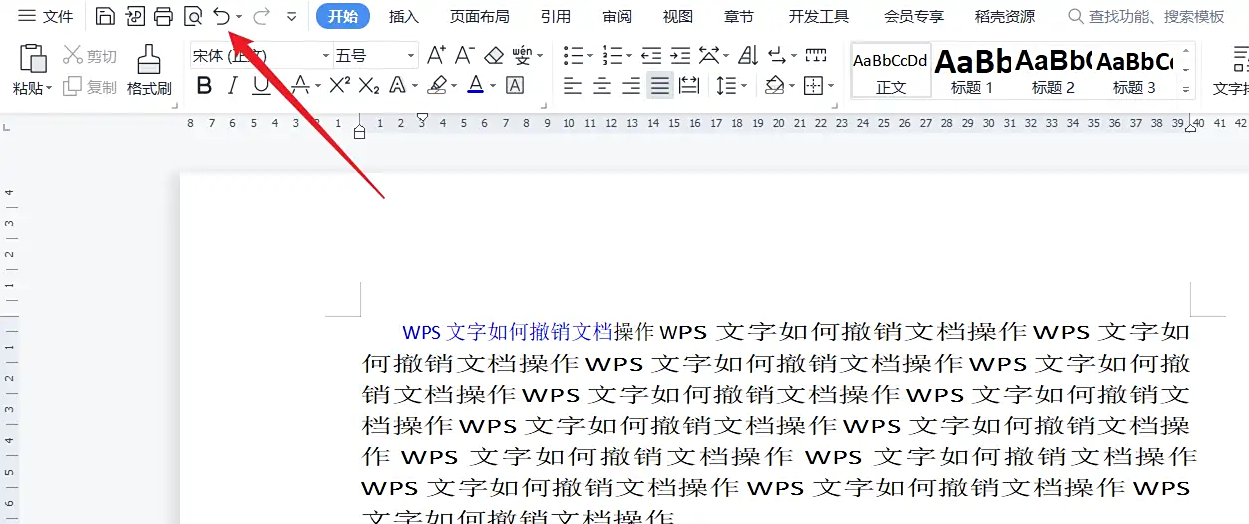Open the 开发工具 tab
1249x524 pixels.
[x=819, y=16]
